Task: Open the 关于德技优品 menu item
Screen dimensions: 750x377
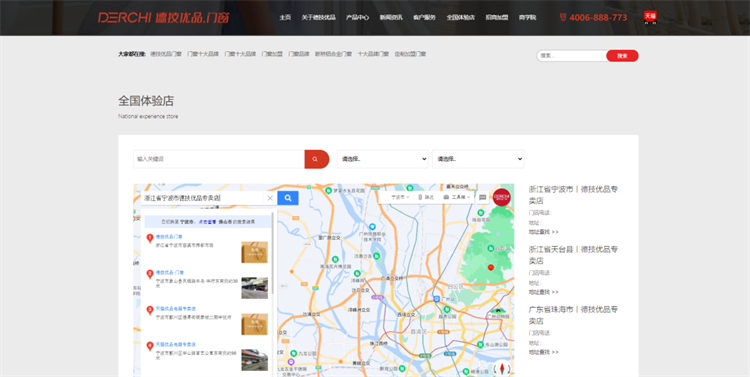Action: (x=319, y=17)
